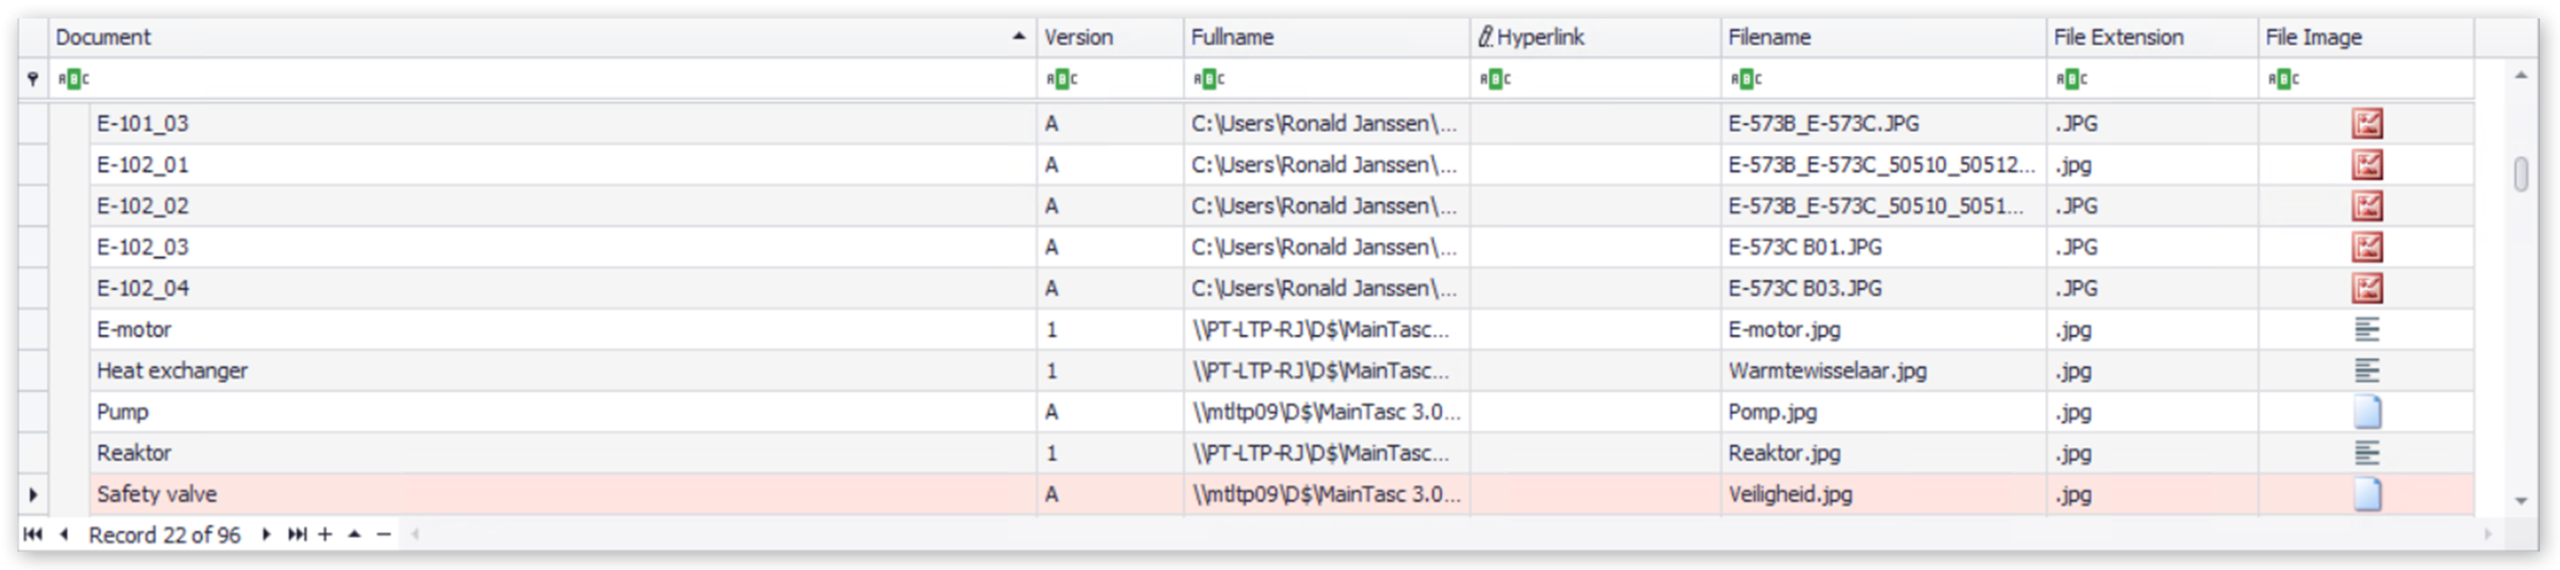Go to next record in navigator

pyautogui.click(x=266, y=534)
